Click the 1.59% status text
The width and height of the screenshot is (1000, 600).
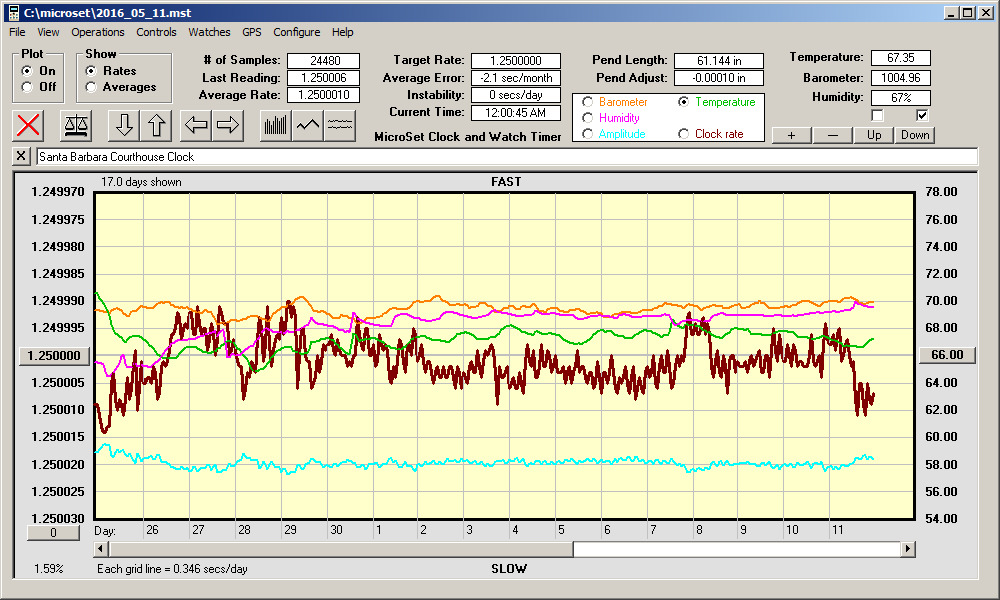click(x=48, y=569)
